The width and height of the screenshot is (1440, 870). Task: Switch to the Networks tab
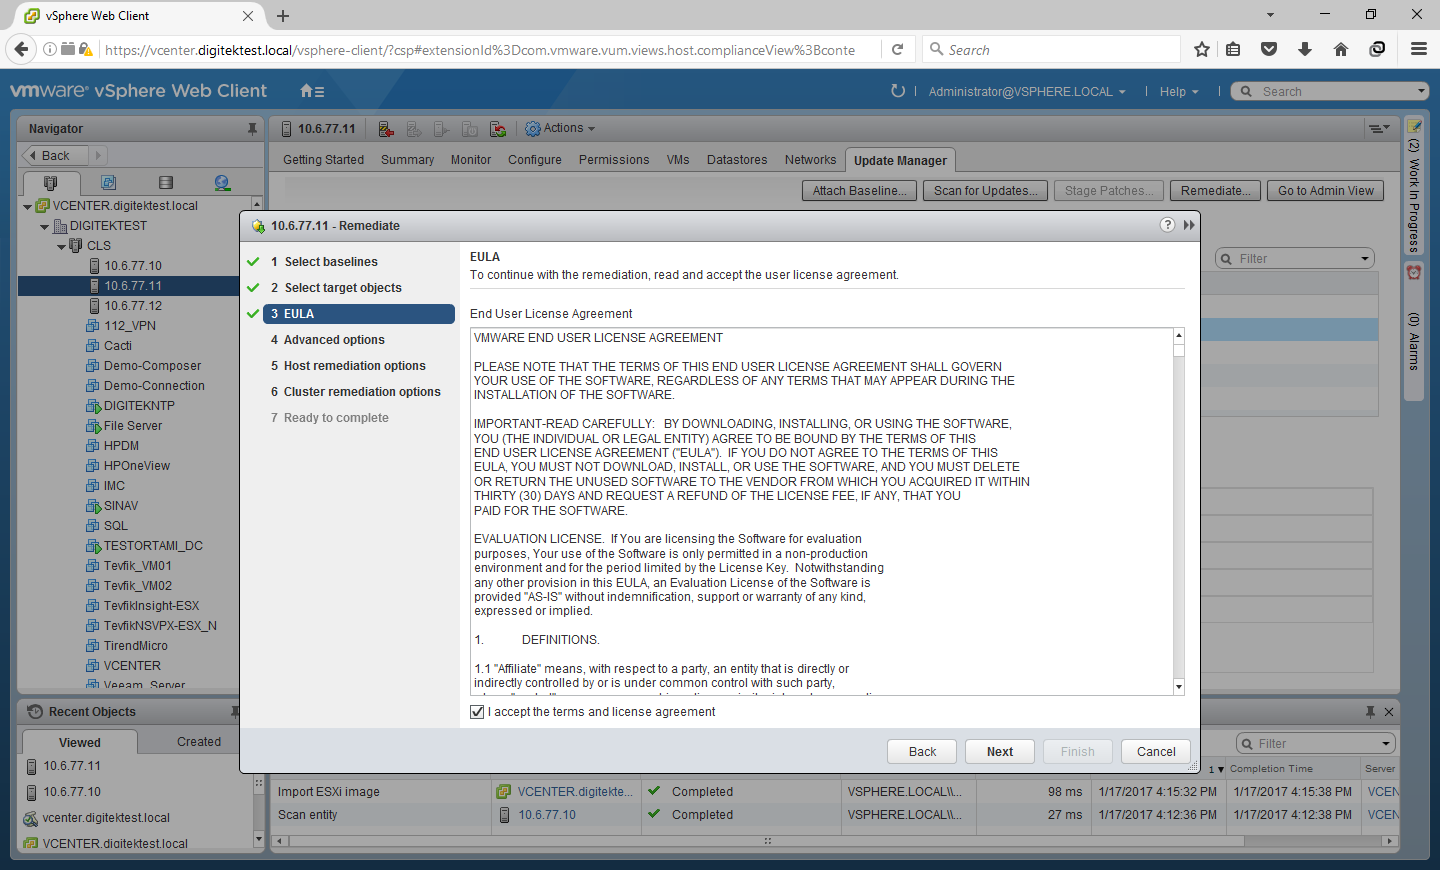(810, 160)
